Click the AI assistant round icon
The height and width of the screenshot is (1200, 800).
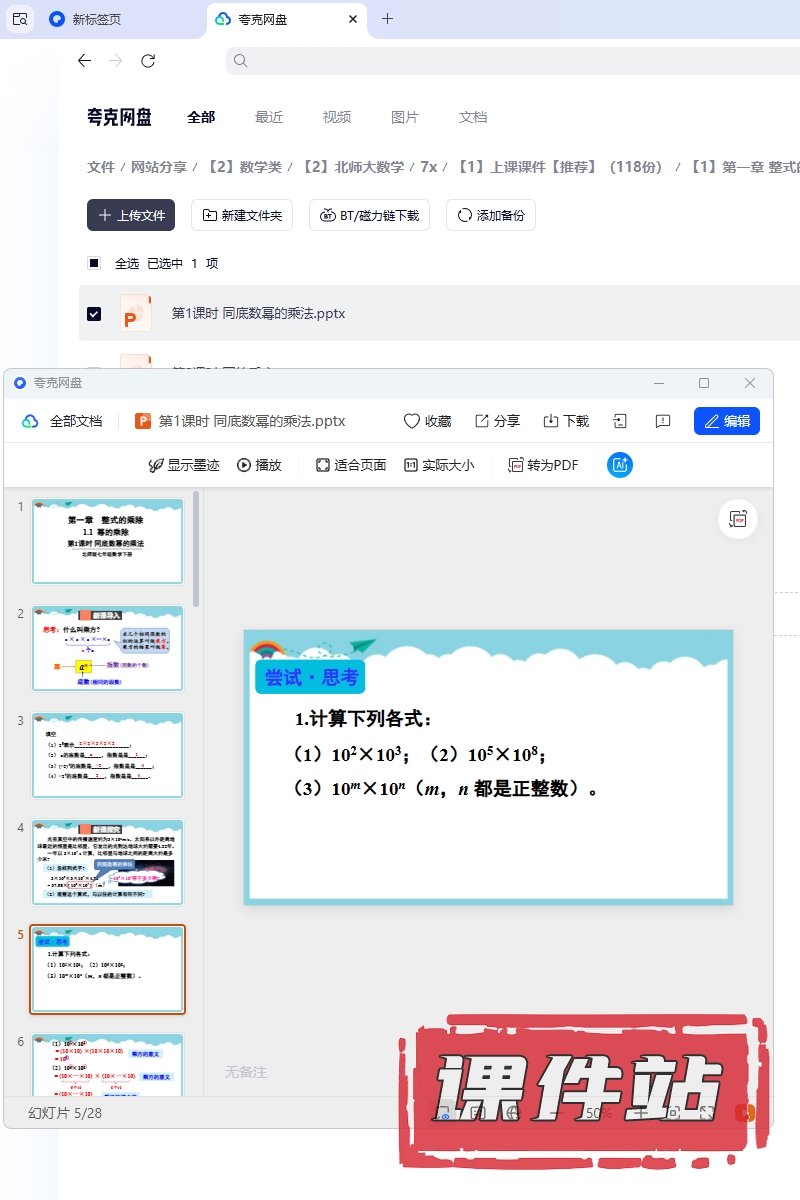click(x=620, y=465)
